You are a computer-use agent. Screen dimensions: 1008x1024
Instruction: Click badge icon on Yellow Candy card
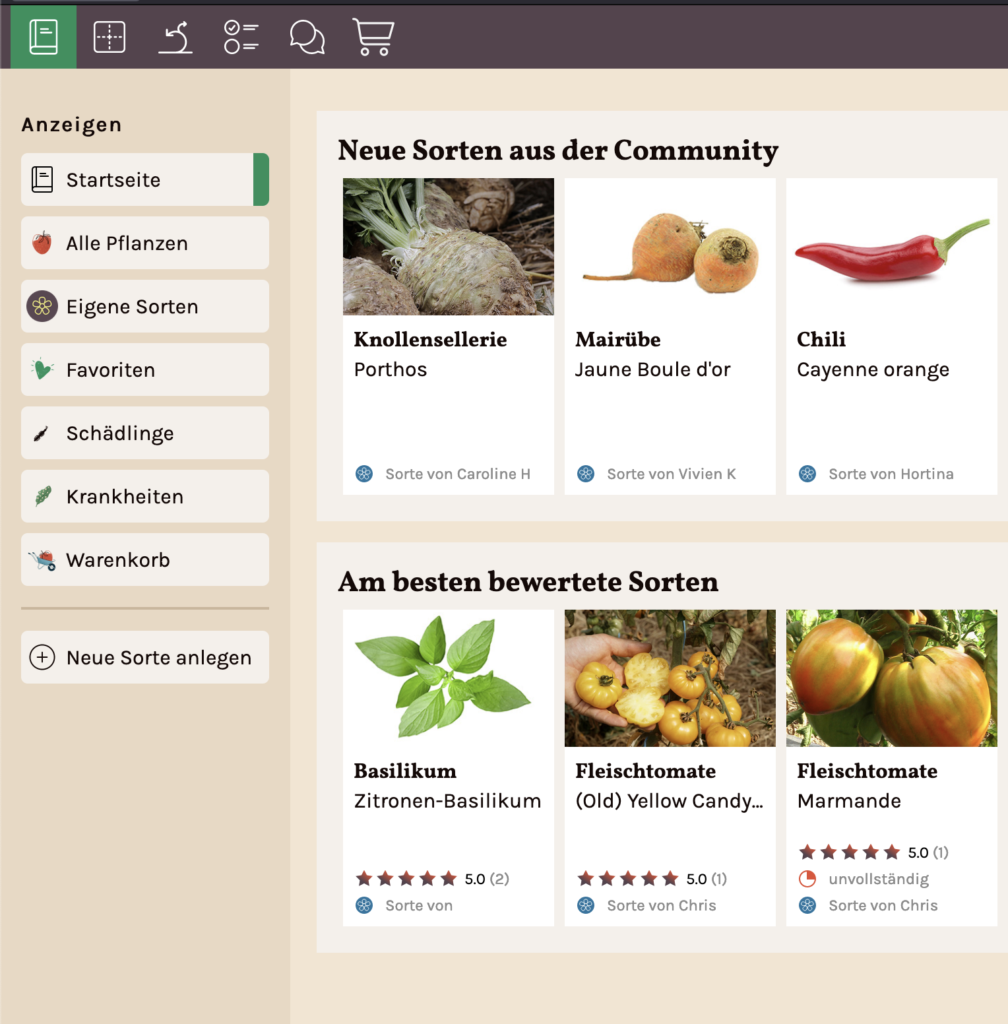coord(586,905)
